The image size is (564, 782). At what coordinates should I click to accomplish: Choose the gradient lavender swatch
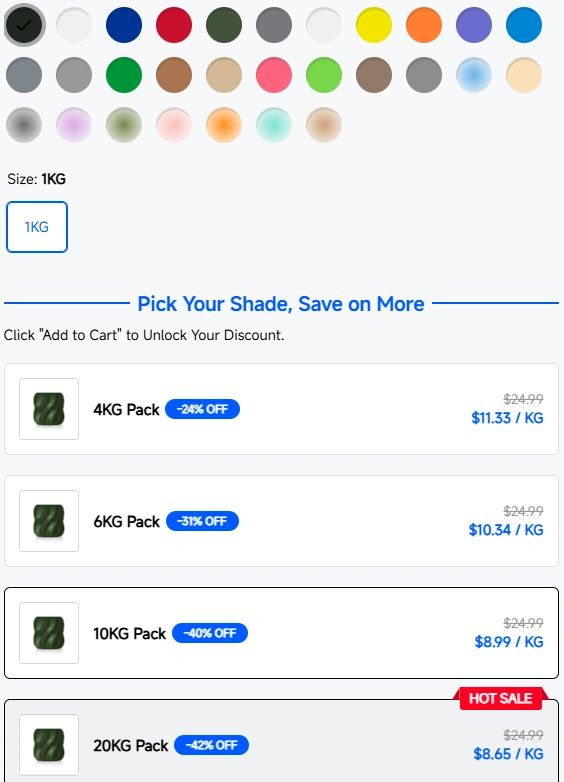pyautogui.click(x=74, y=125)
